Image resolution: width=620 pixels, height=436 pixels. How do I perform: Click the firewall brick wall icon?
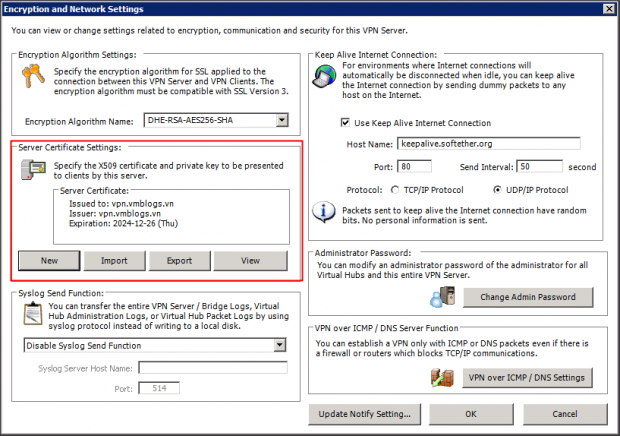442,378
